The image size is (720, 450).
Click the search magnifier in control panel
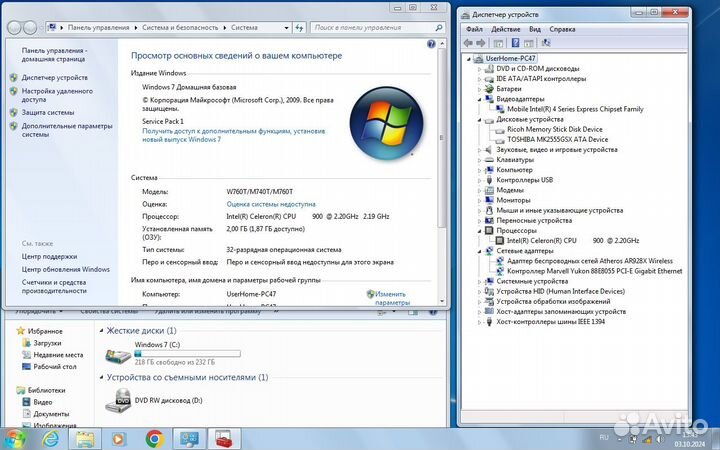(439, 28)
